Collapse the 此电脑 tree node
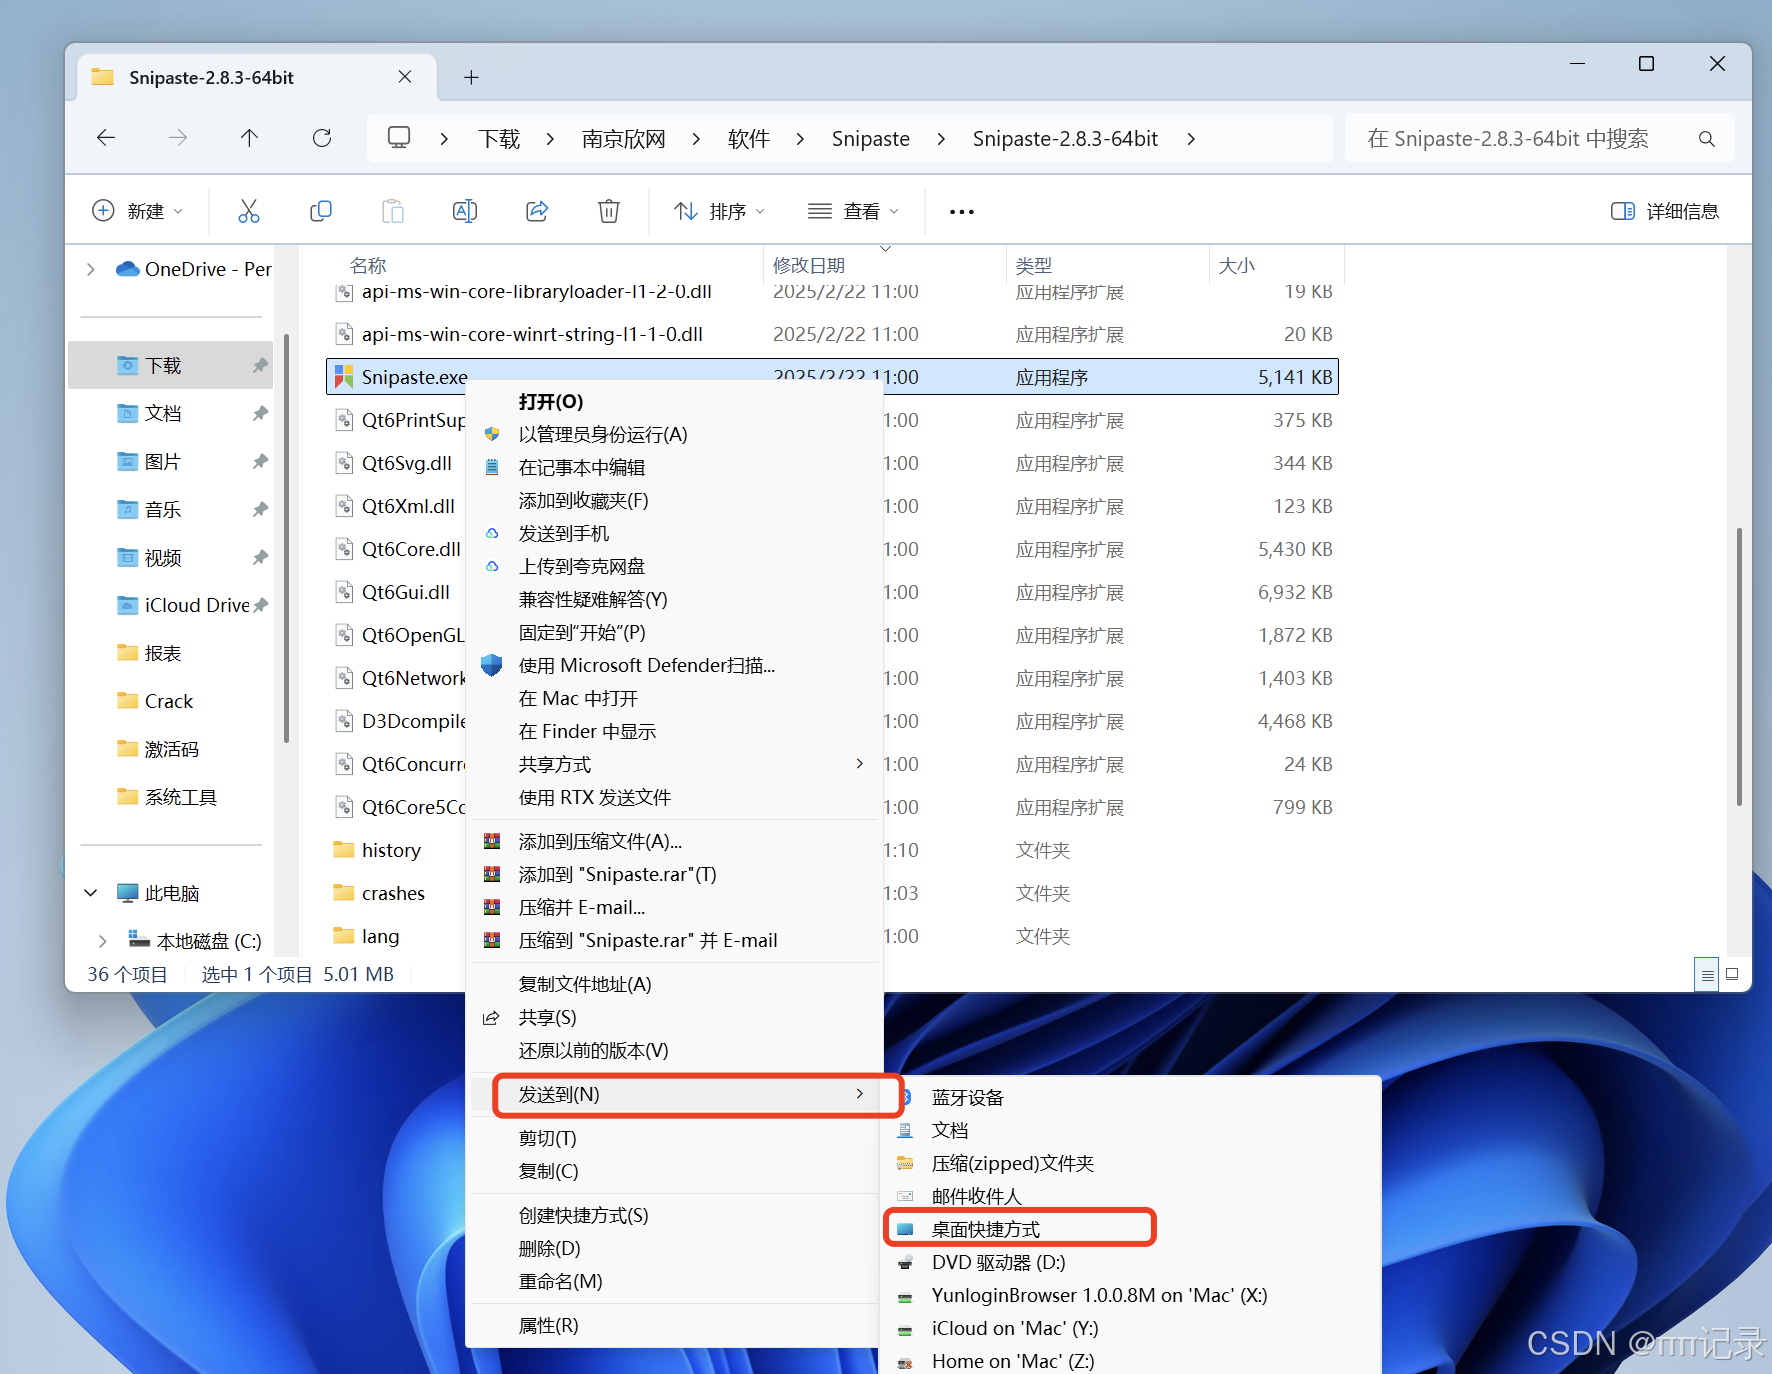The height and width of the screenshot is (1374, 1772). [x=91, y=893]
